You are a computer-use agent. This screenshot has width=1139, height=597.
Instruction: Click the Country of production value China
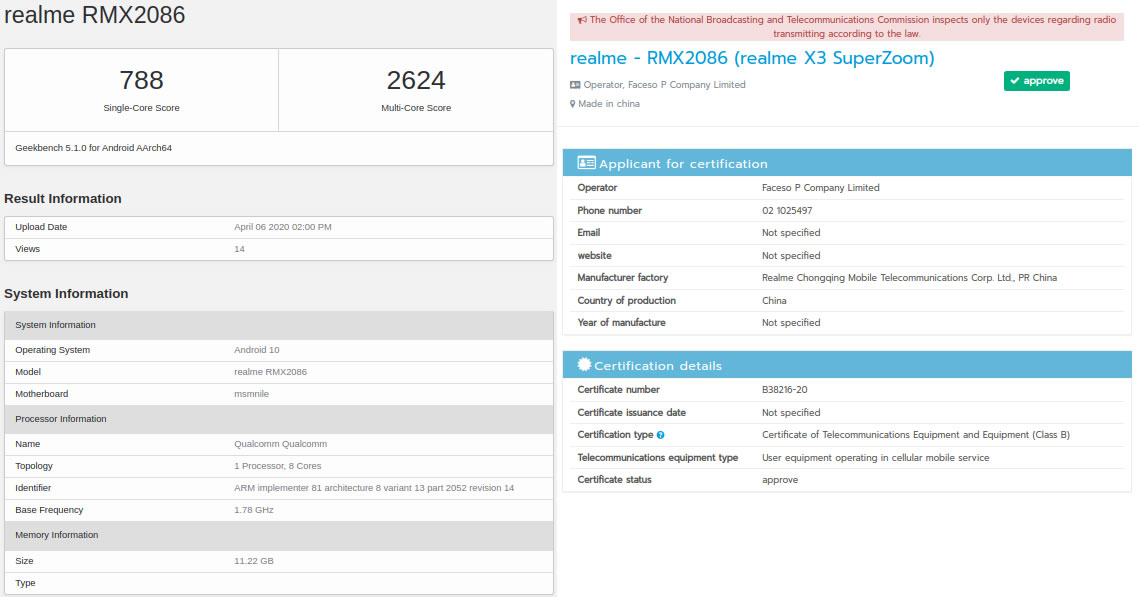click(x=774, y=301)
